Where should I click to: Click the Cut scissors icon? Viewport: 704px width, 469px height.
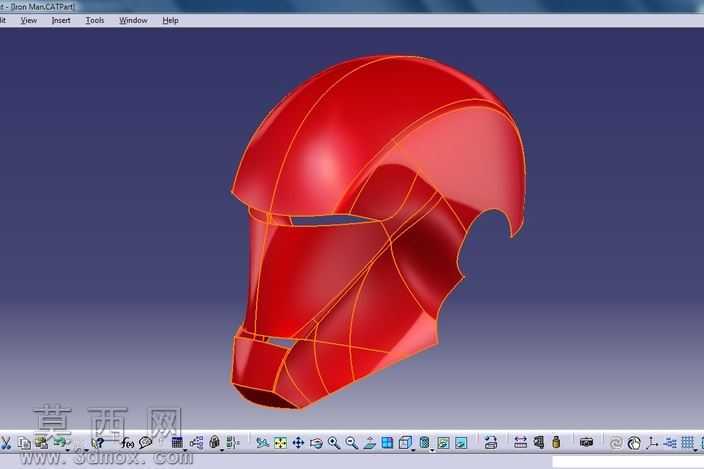pyautogui.click(x=6, y=443)
